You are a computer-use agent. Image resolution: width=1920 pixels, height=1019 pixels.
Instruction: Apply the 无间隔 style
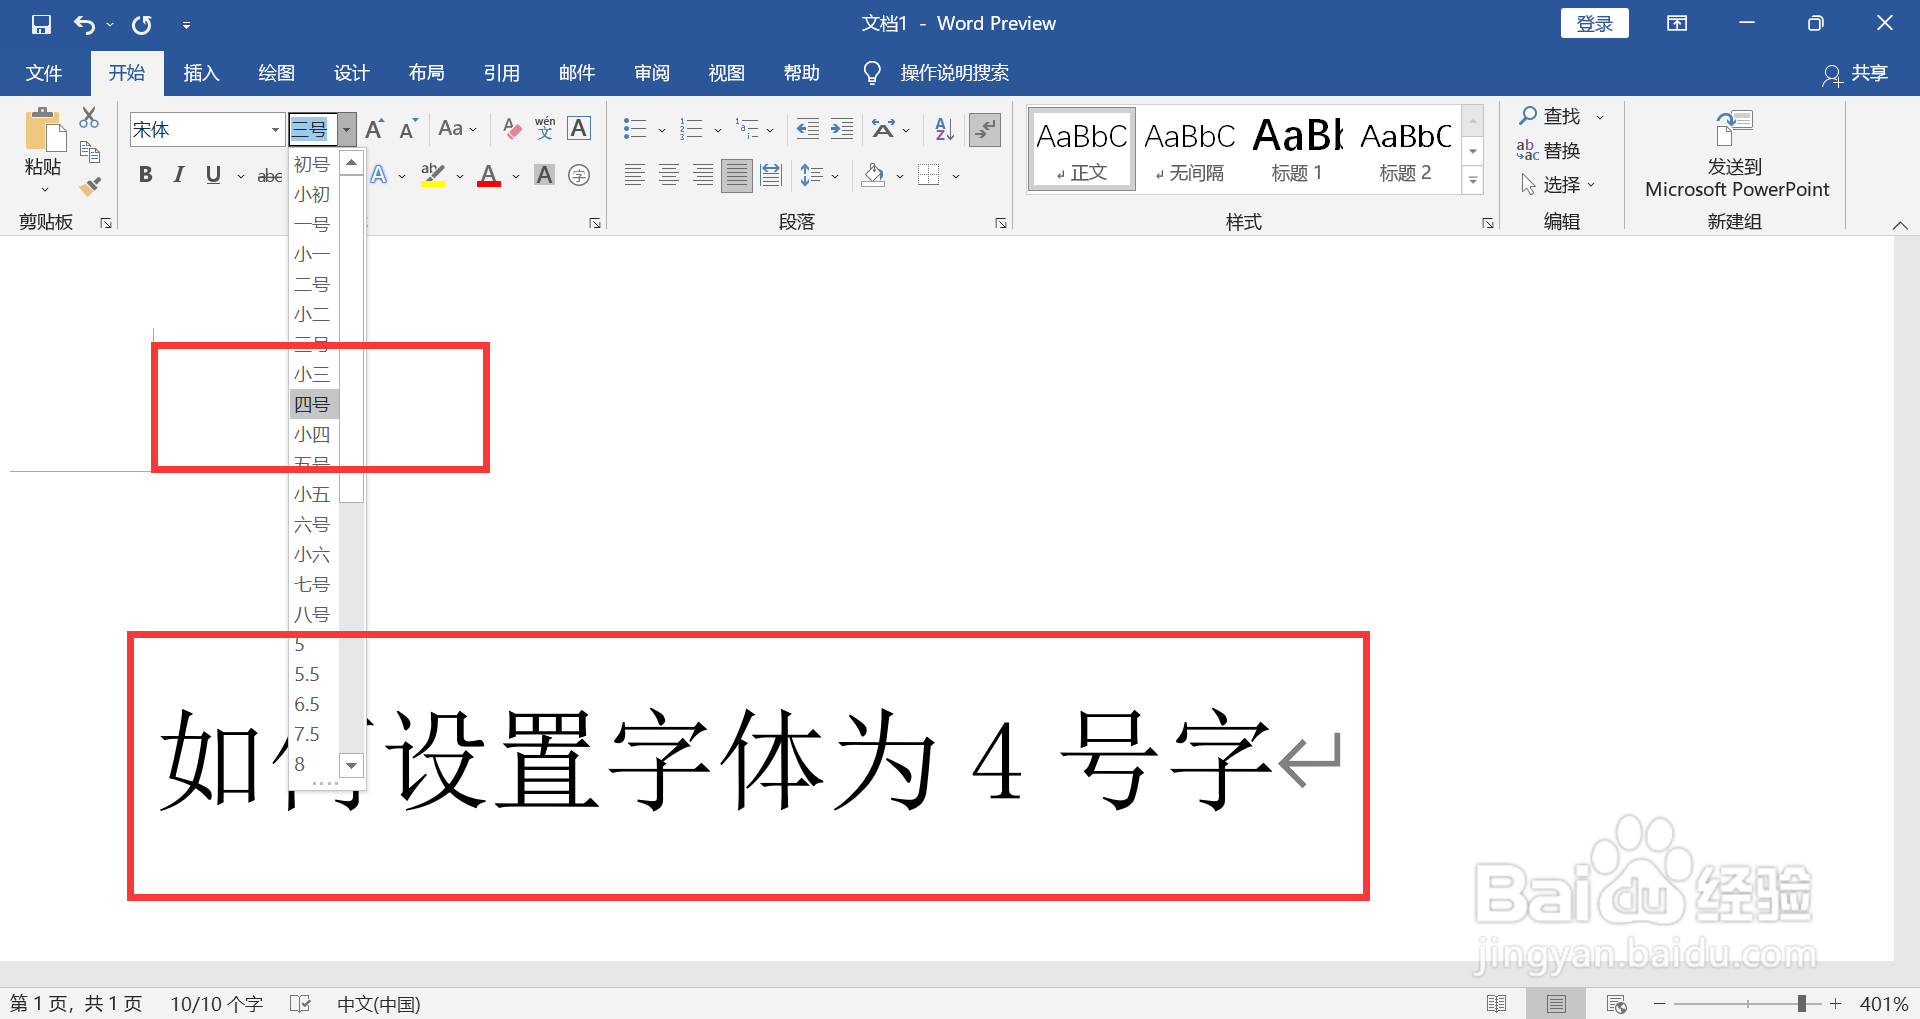(x=1189, y=149)
